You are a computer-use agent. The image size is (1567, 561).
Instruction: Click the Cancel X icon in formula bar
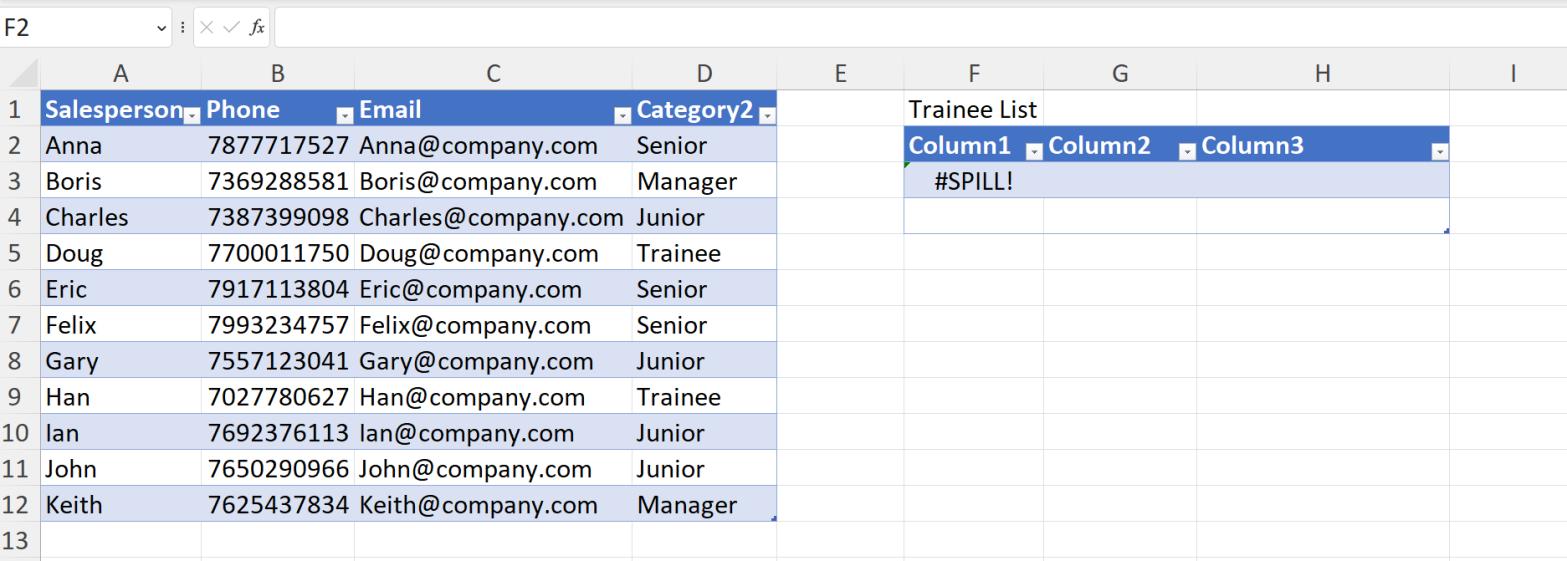pos(207,28)
